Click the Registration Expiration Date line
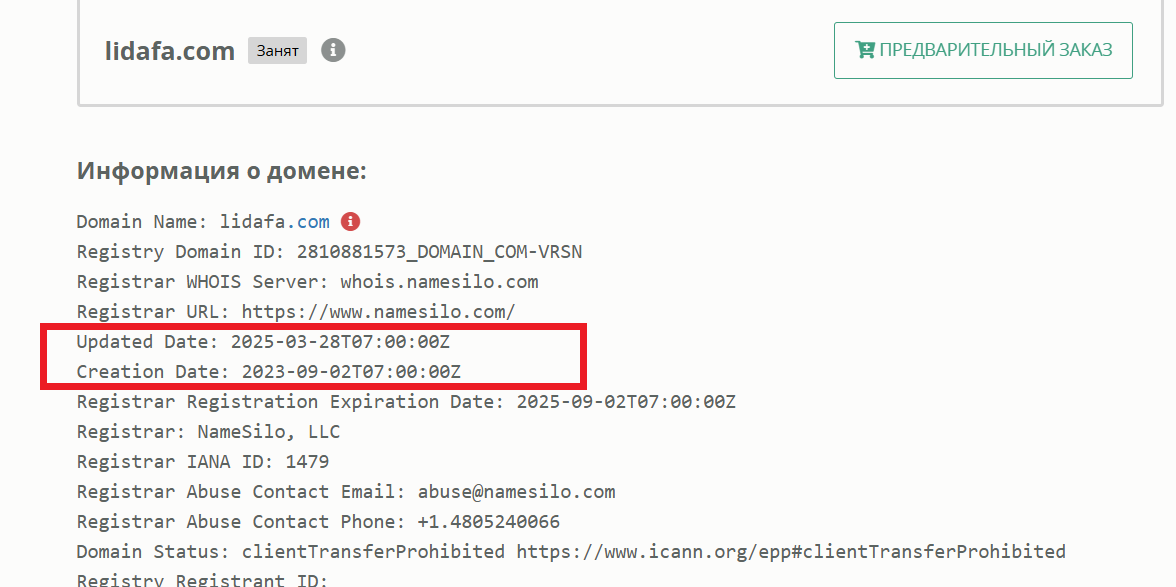Viewport: 1176px width, 587px height. (x=406, y=402)
